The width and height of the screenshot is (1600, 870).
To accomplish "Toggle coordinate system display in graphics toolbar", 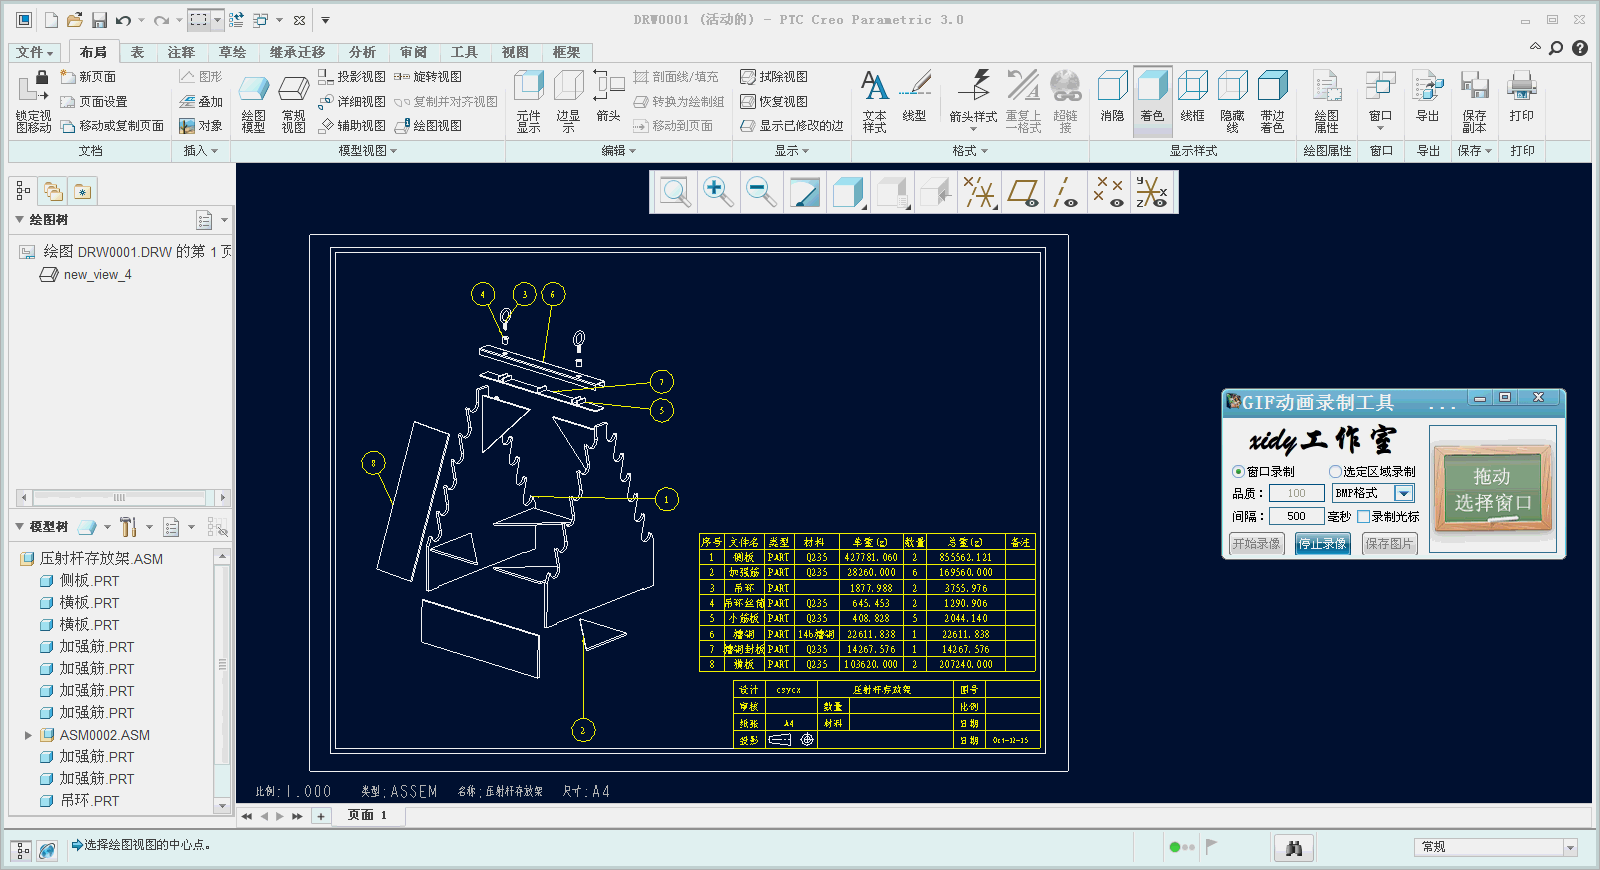I will click(x=1151, y=191).
